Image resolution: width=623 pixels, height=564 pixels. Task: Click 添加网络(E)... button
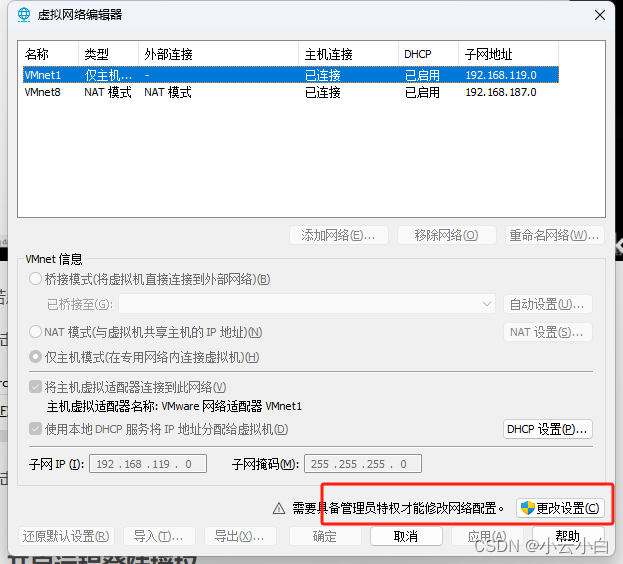[339, 235]
